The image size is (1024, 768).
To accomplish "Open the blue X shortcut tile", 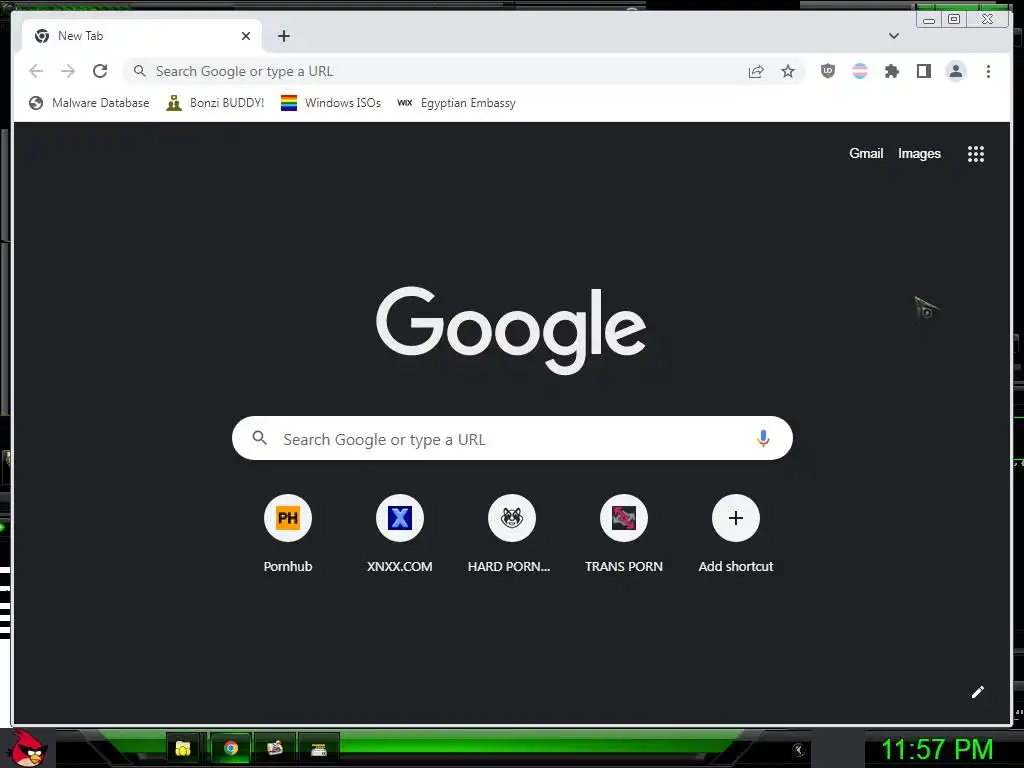I will coord(400,518).
